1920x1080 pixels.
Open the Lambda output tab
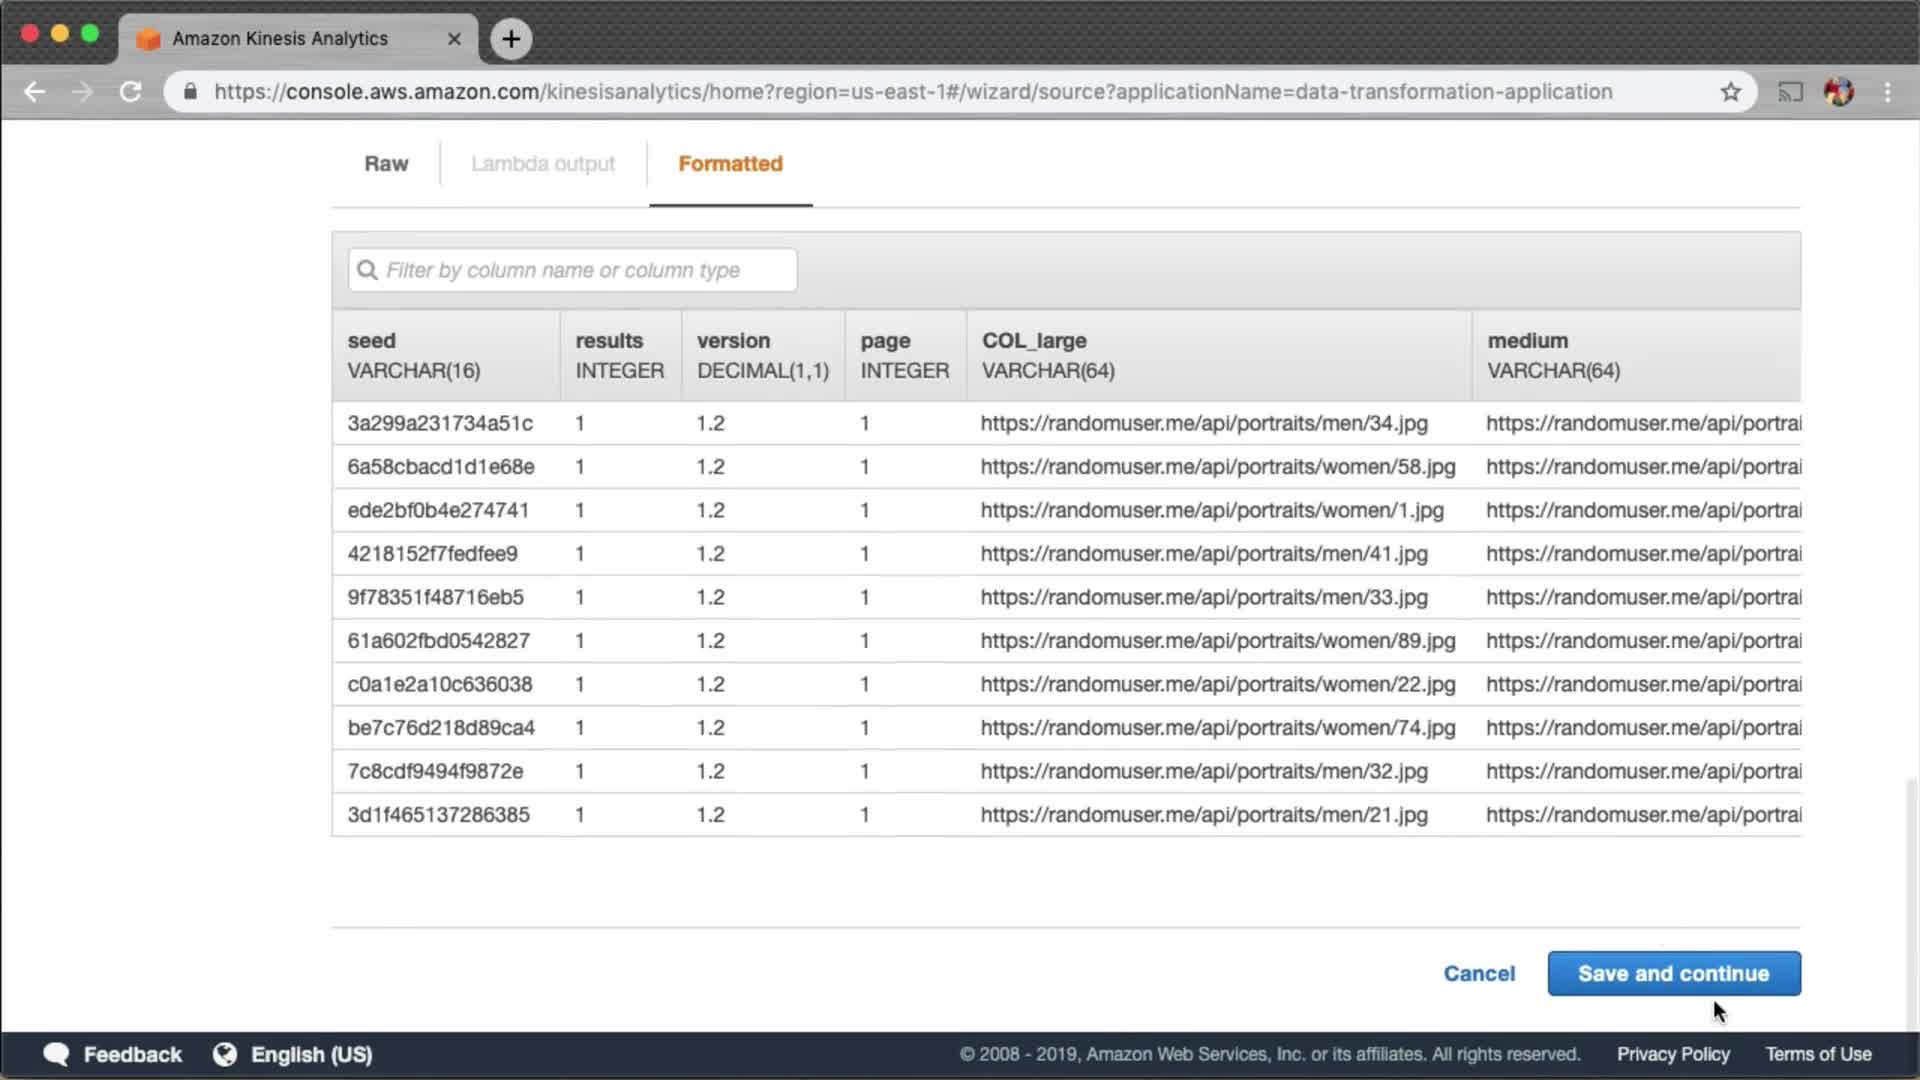542,164
